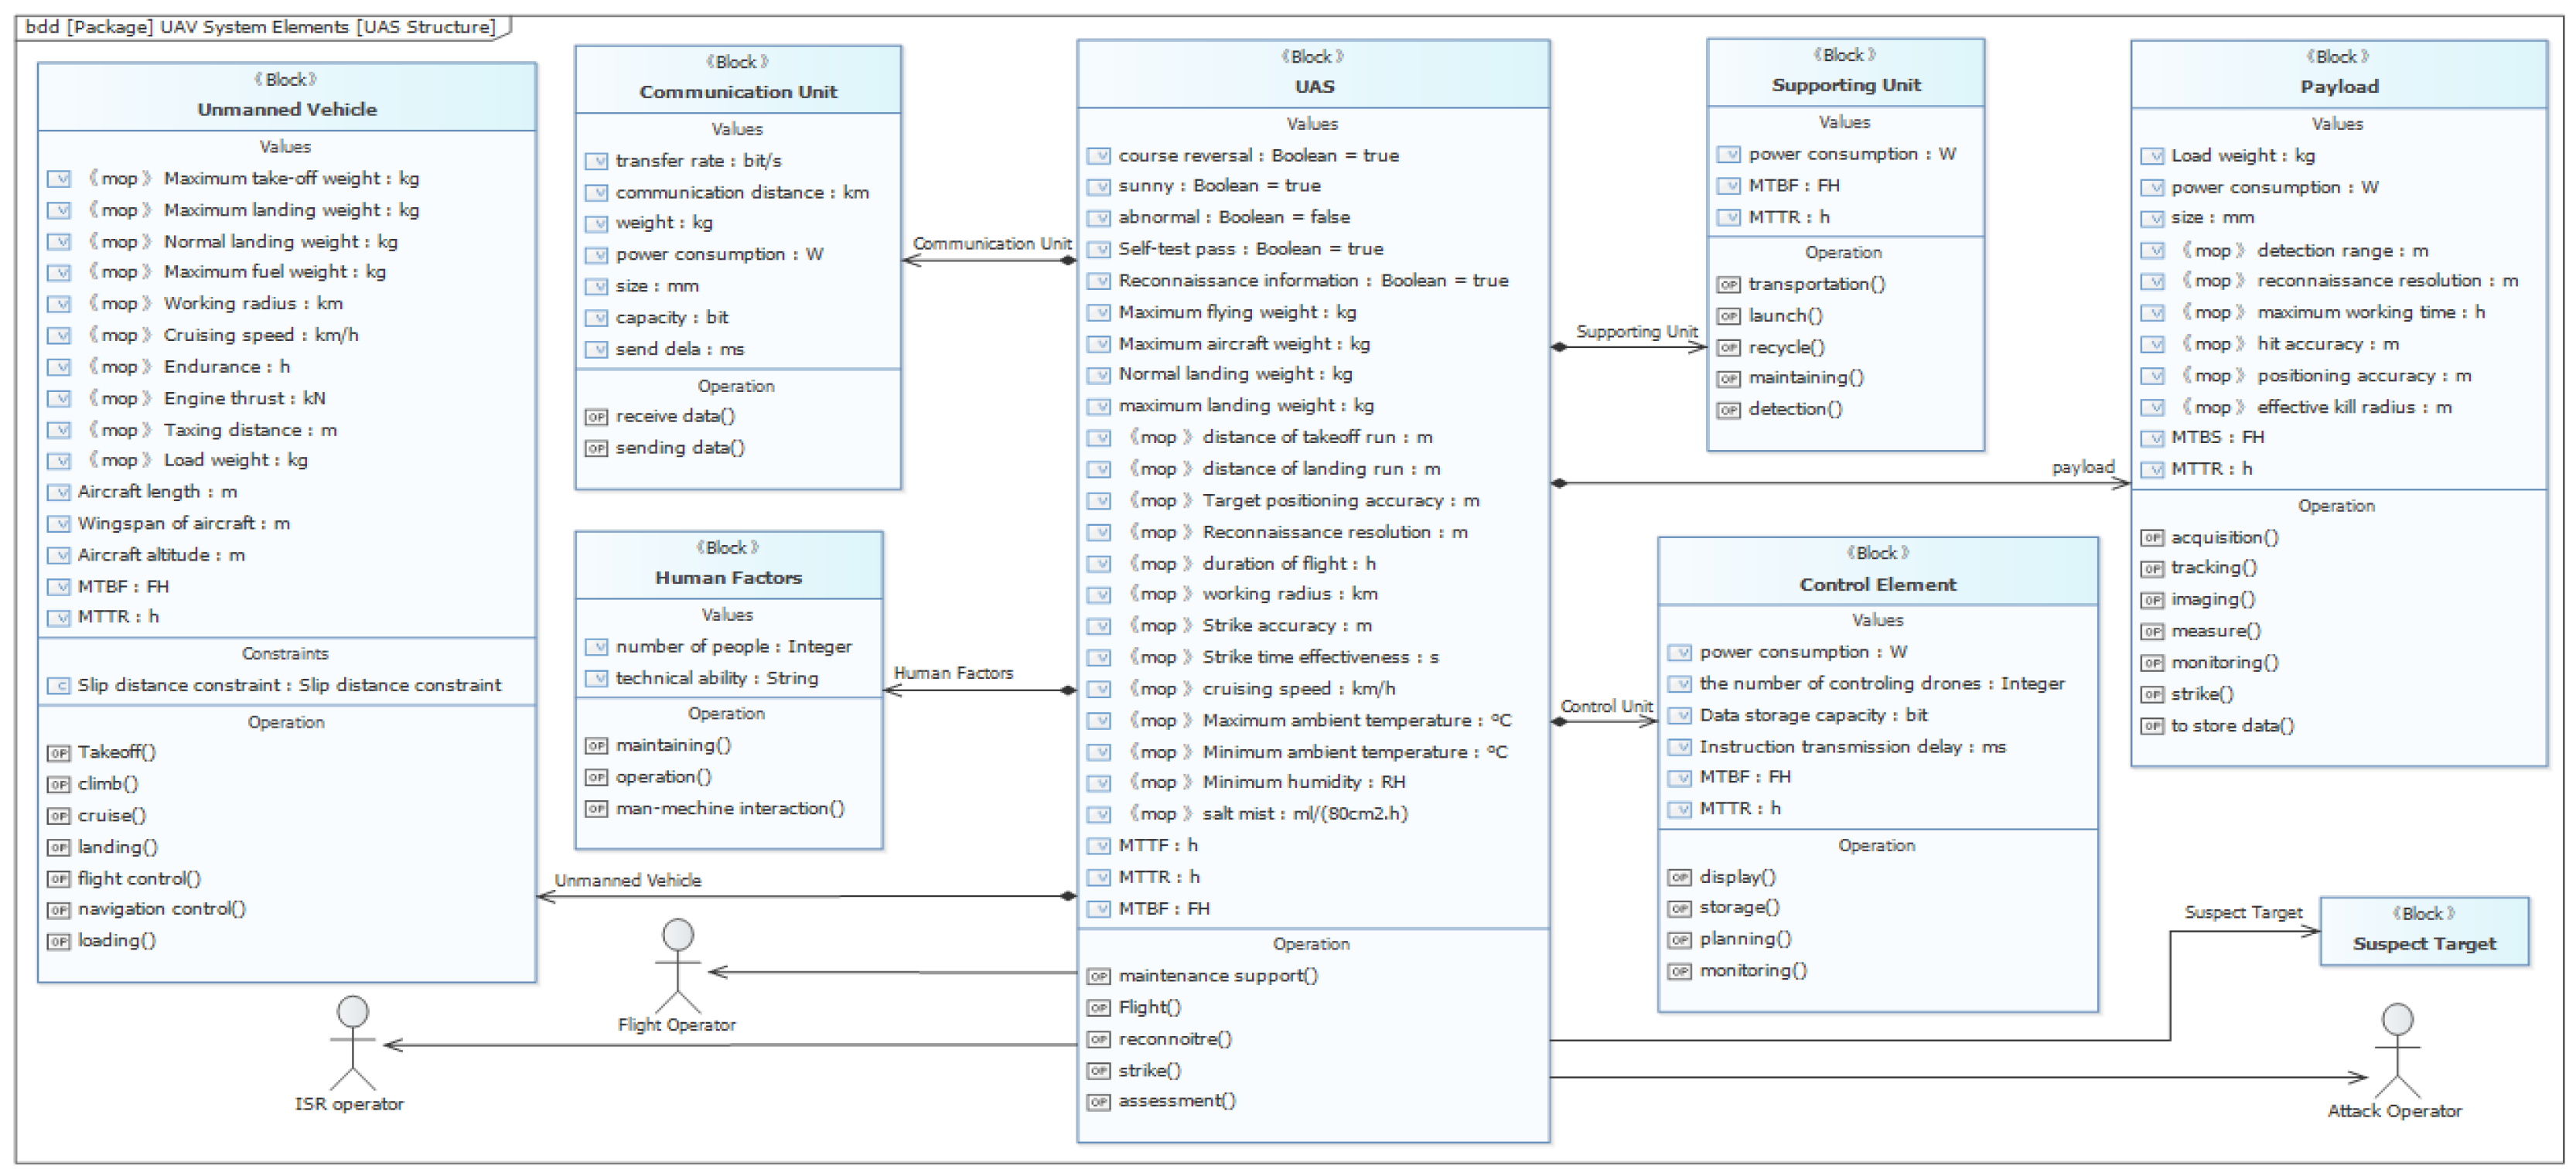Click the Control Element block name
Viewport: 2576px width, 1176px height.
[x=1877, y=585]
